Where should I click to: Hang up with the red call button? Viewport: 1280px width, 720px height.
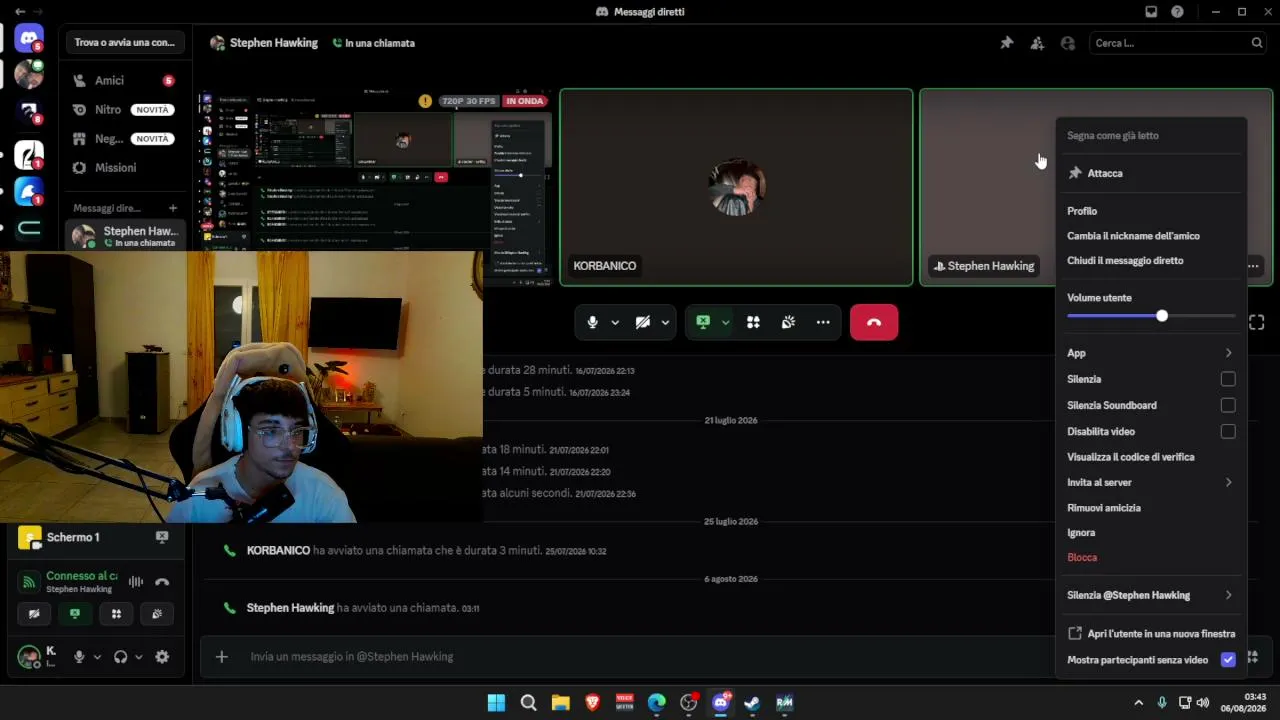pos(874,322)
